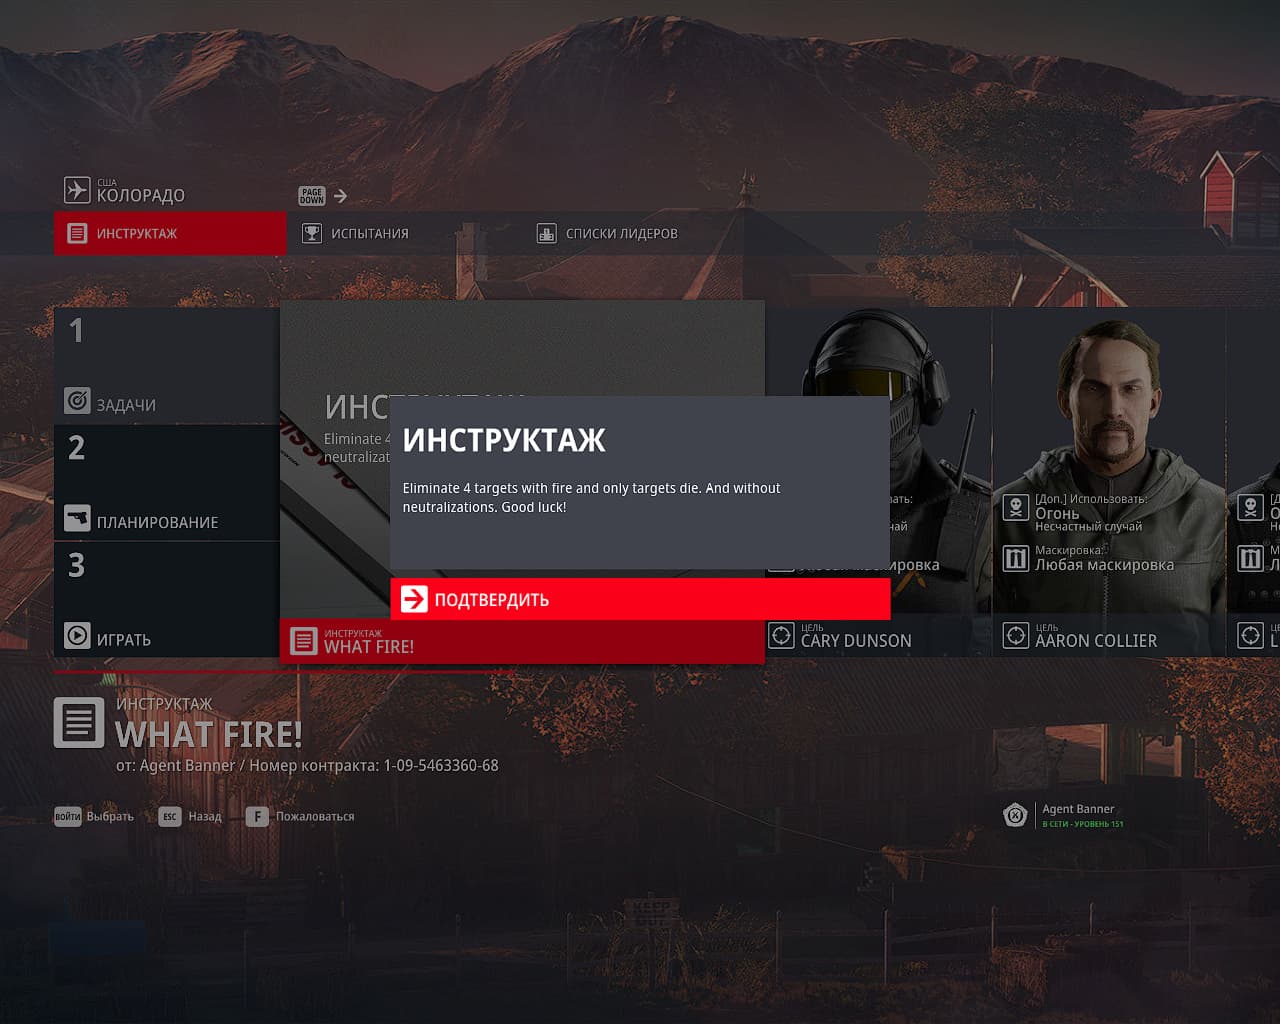Select the red WHAT FIRE! briefing tile
Screen dimensions: 1280x1024
522,641
